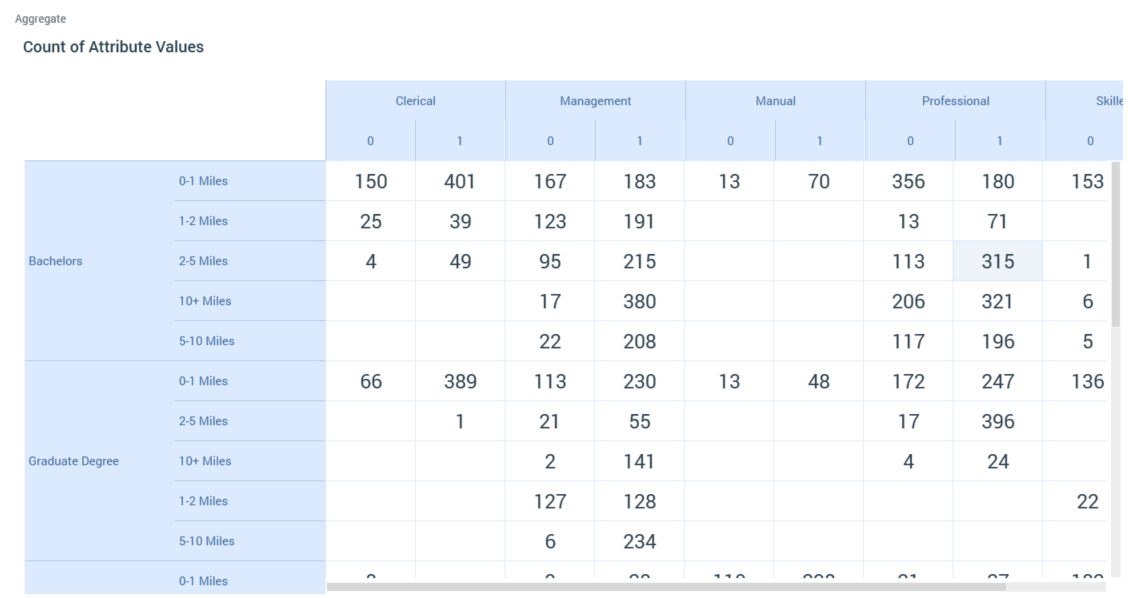Select the Graduate Degree row header
1128x598 pixels.
point(73,461)
